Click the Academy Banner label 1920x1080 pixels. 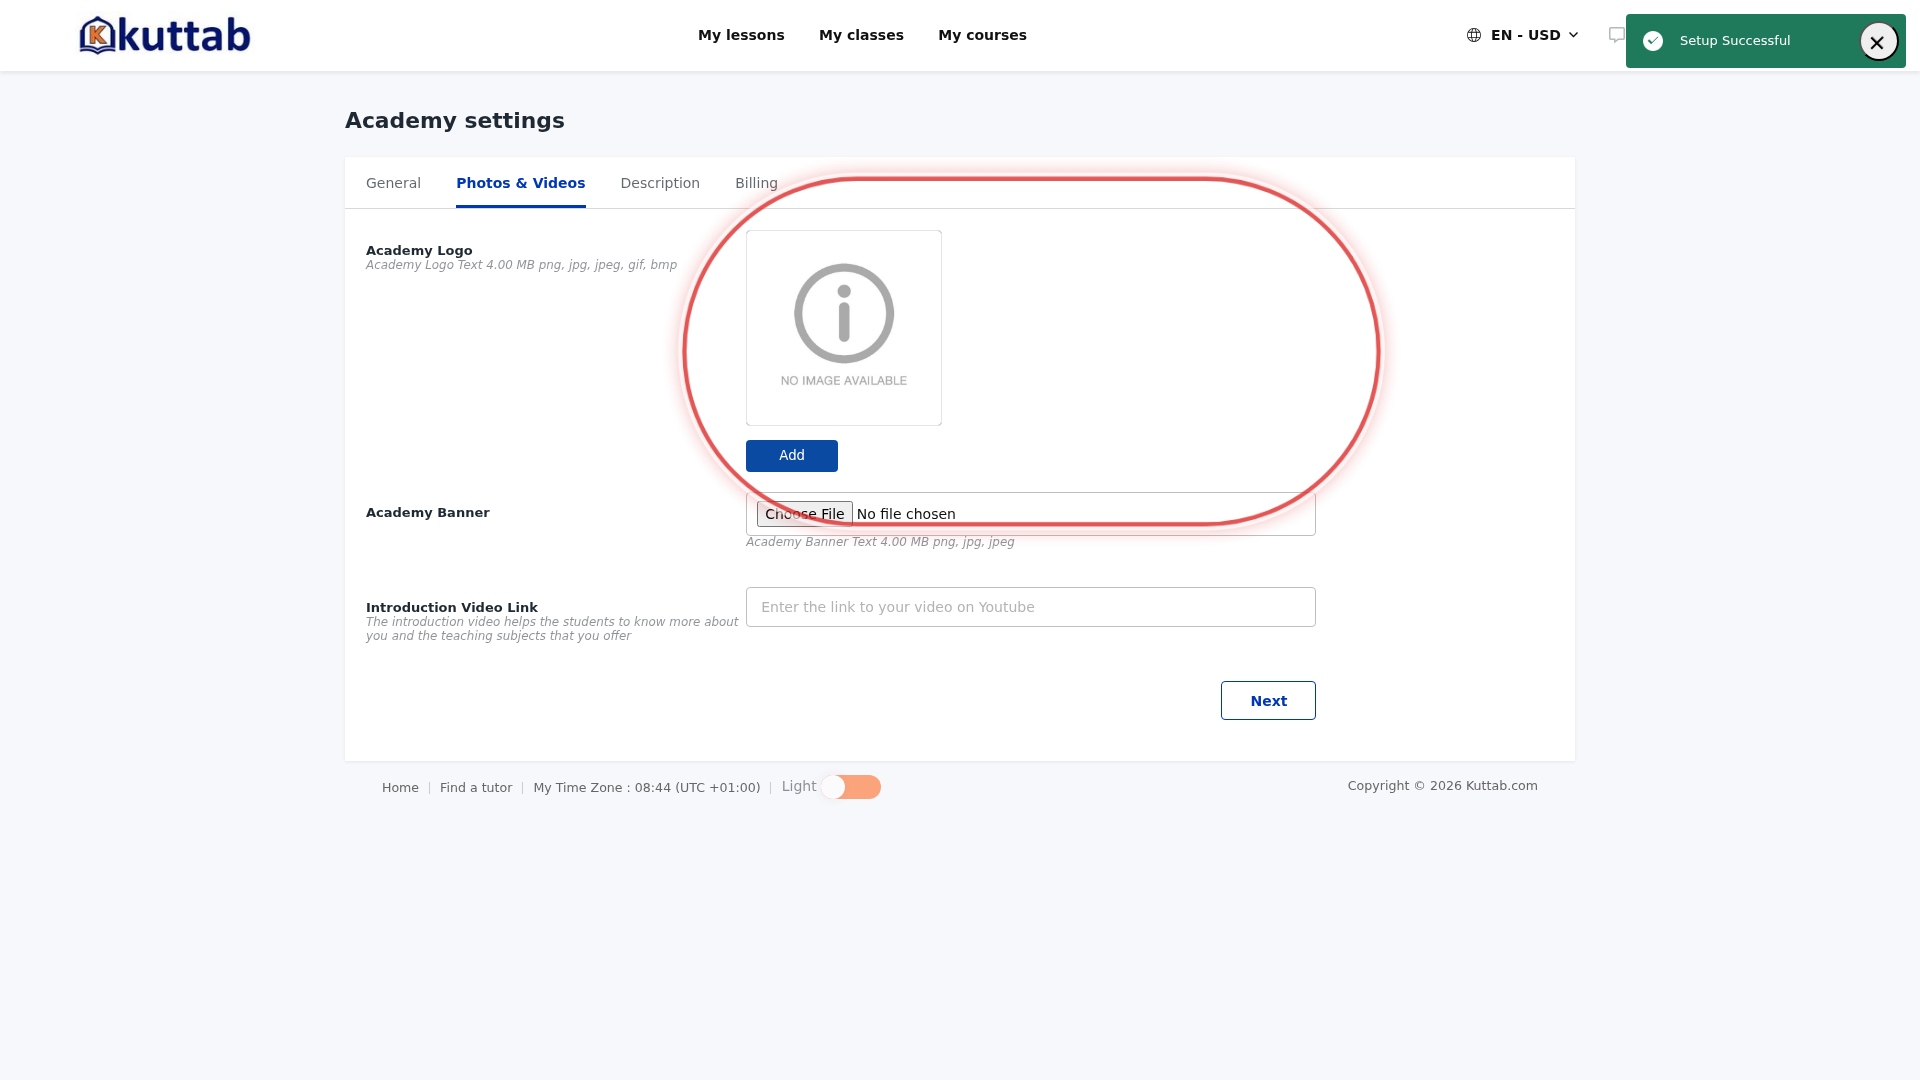tap(428, 513)
